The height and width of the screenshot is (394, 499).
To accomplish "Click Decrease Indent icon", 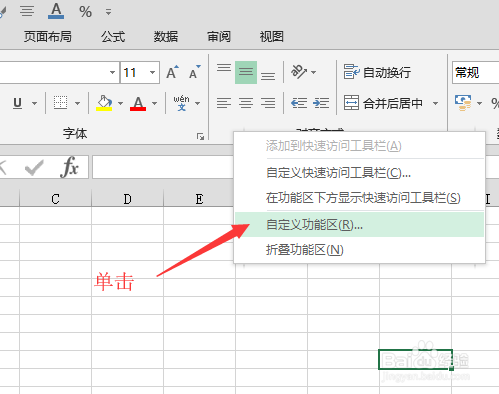I will click(299, 103).
